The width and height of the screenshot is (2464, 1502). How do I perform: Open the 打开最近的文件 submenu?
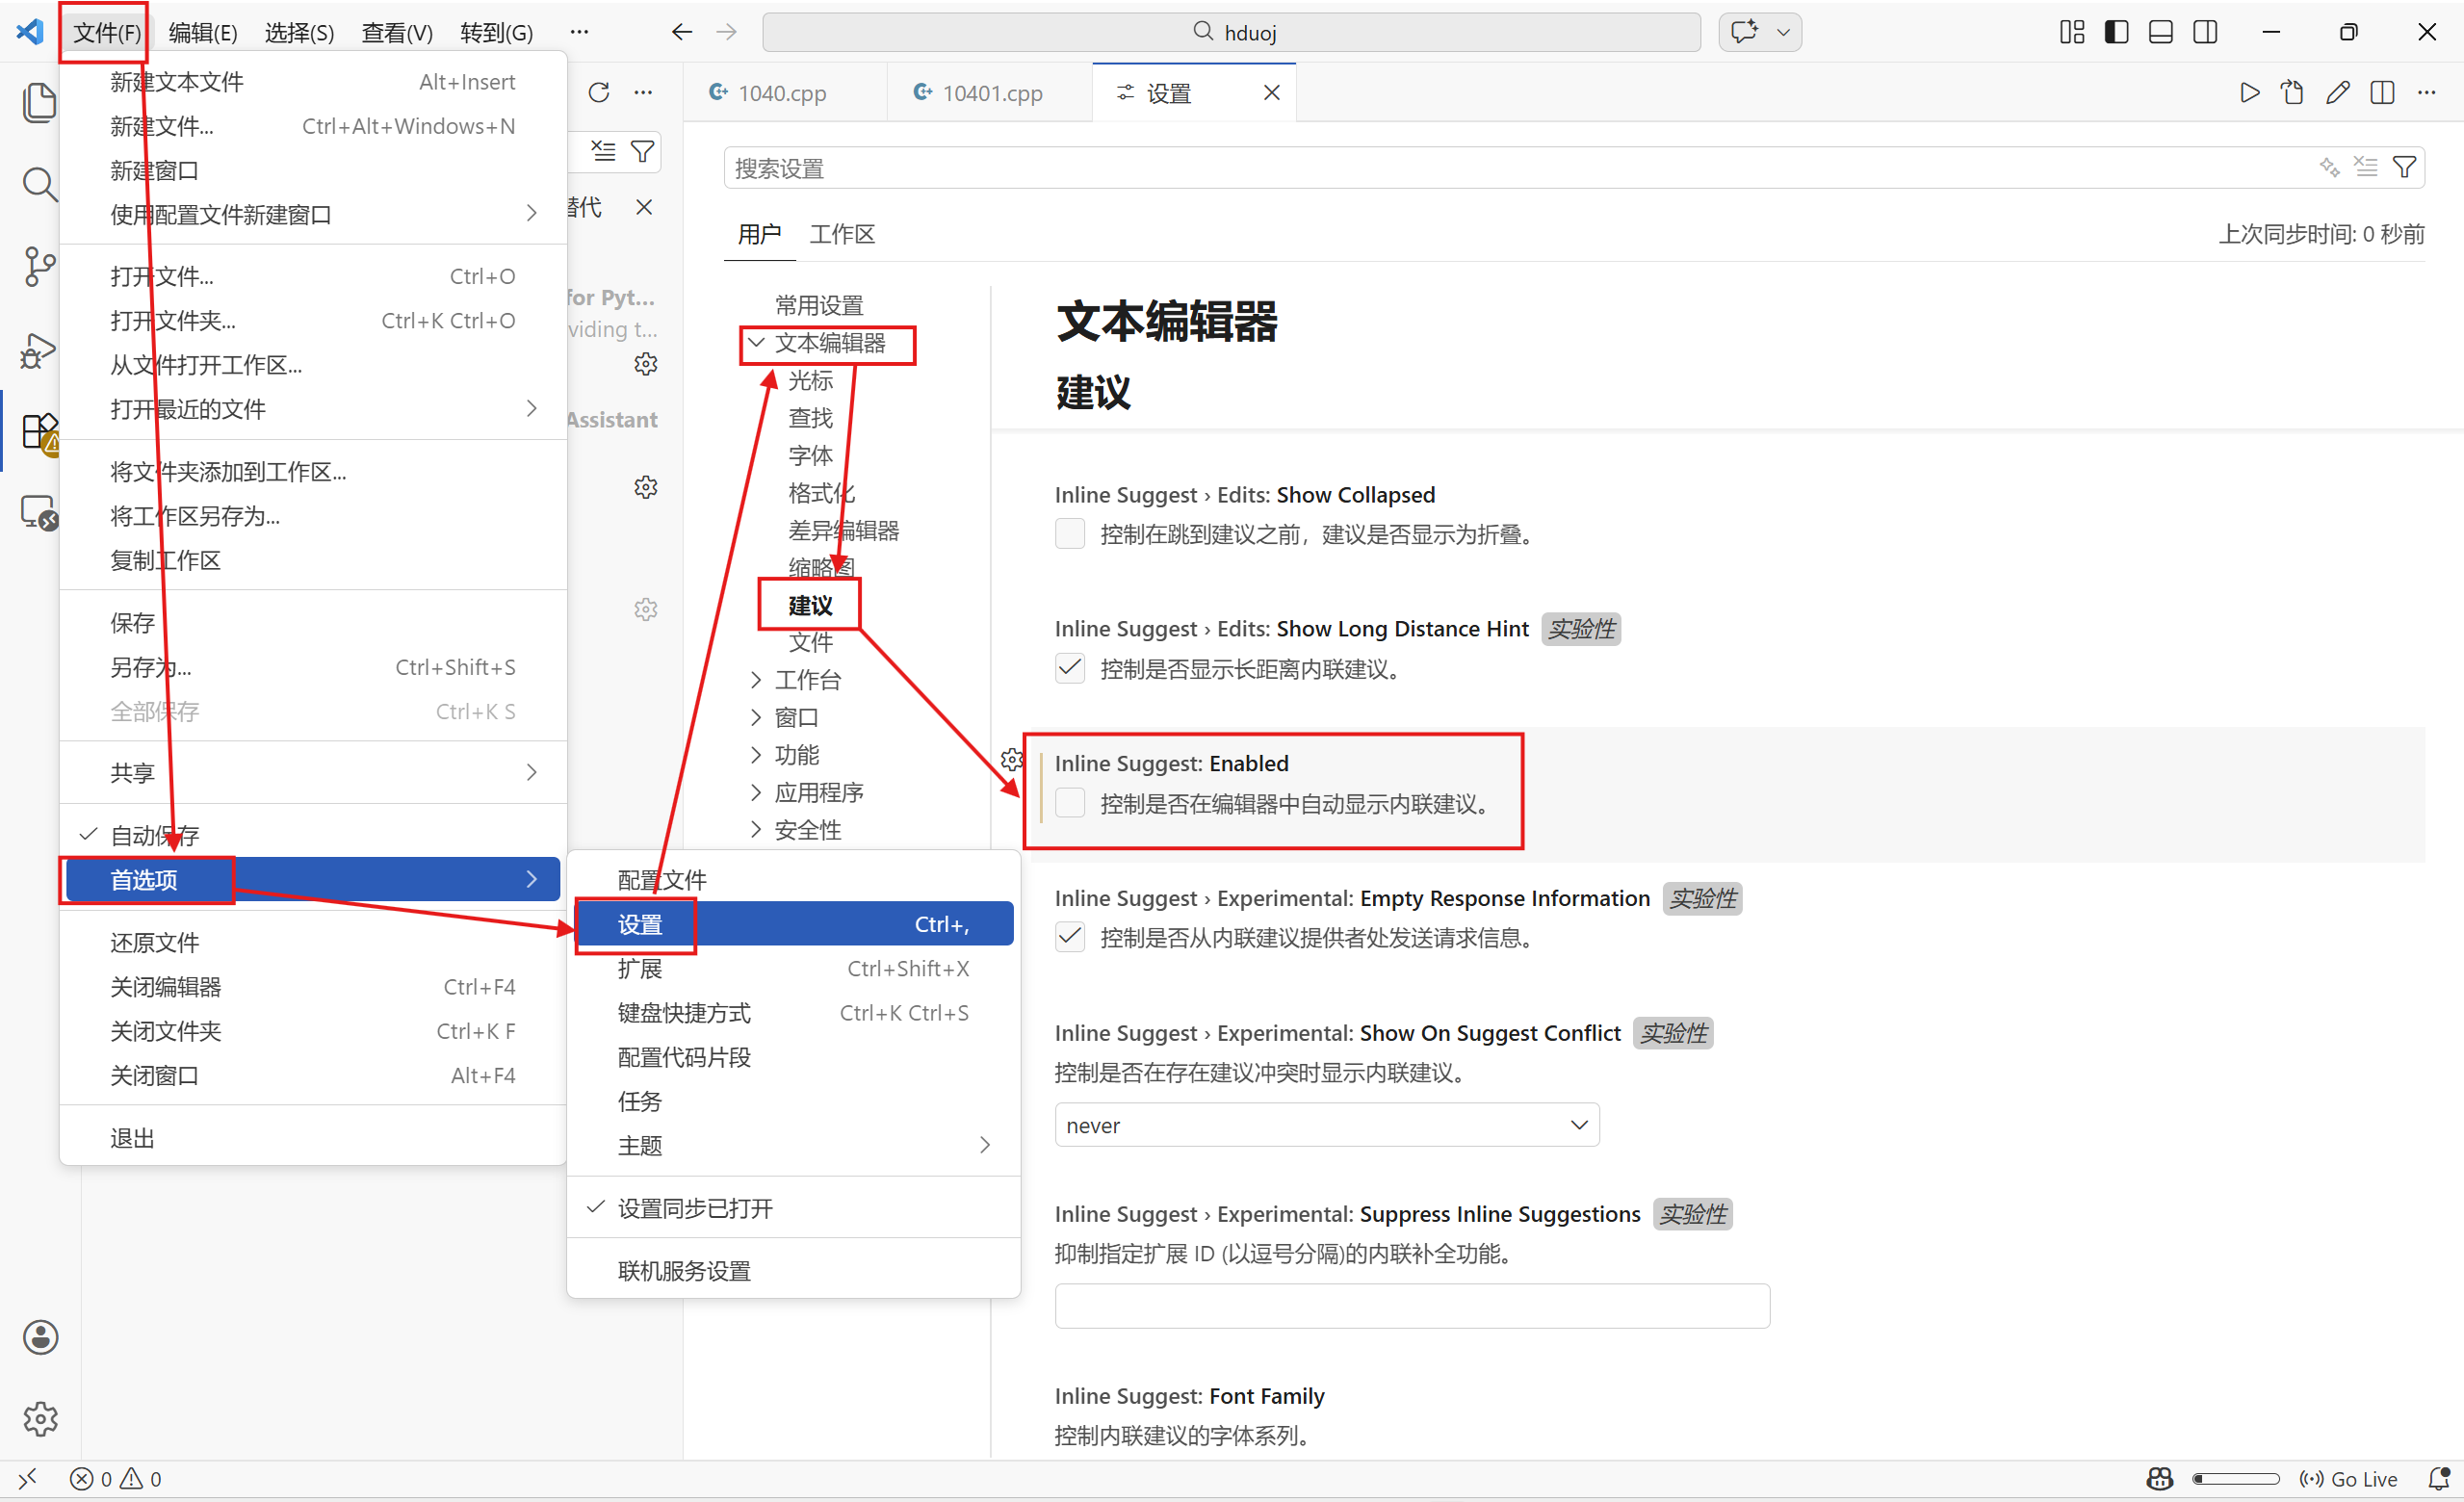pos(313,409)
